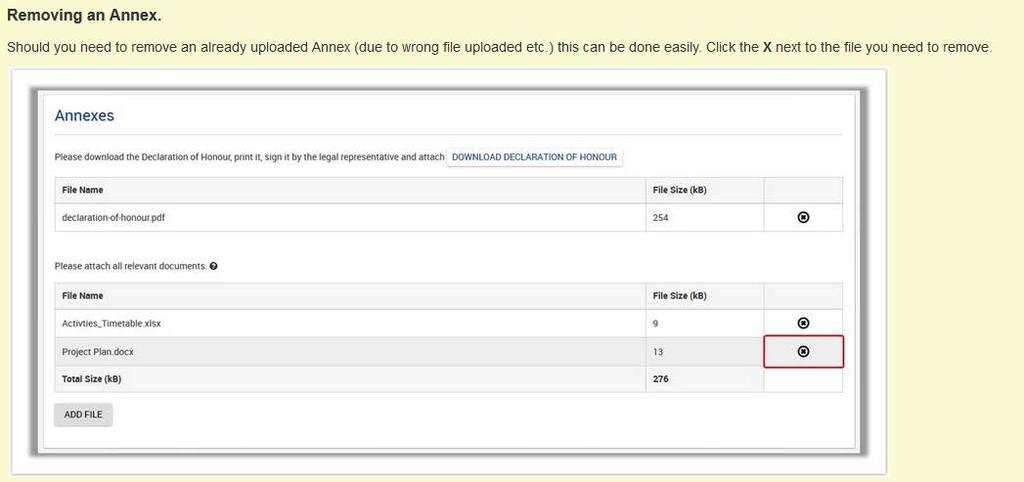Remove the Activties_Timetable.xlsx file
The image size is (1024, 482).
tap(803, 323)
